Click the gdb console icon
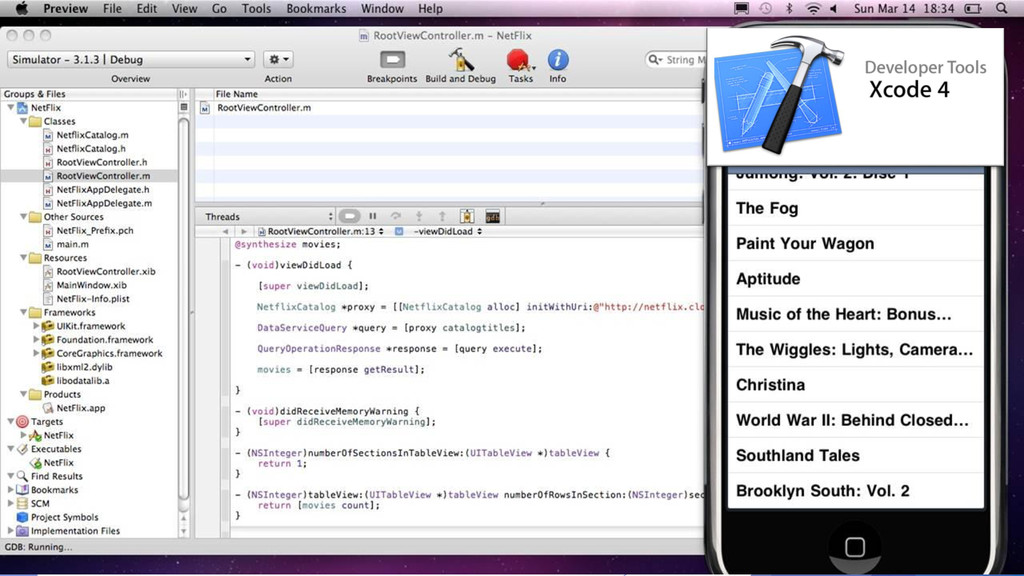 [492, 216]
